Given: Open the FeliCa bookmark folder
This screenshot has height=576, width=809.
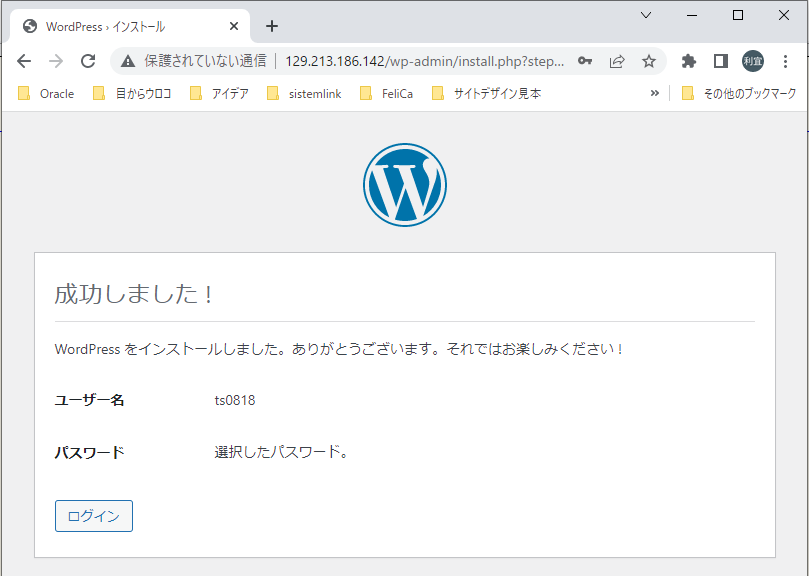Looking at the screenshot, I should [387, 93].
